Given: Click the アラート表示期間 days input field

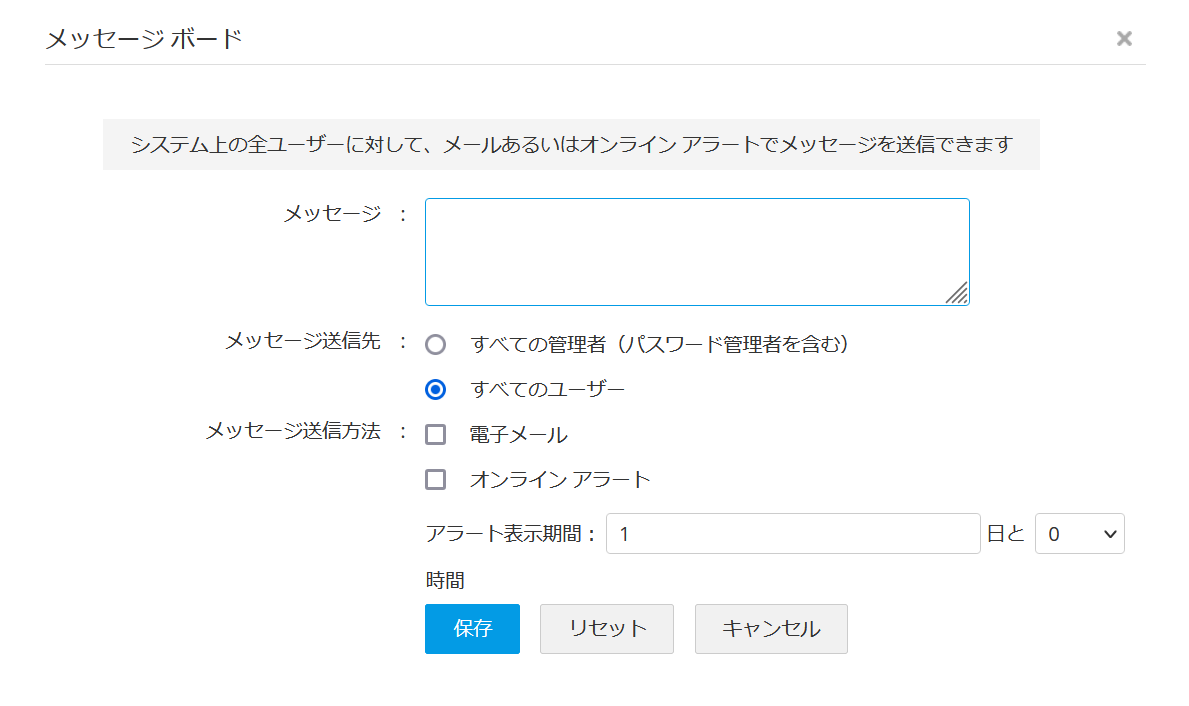Looking at the screenshot, I should pyautogui.click(x=792, y=534).
